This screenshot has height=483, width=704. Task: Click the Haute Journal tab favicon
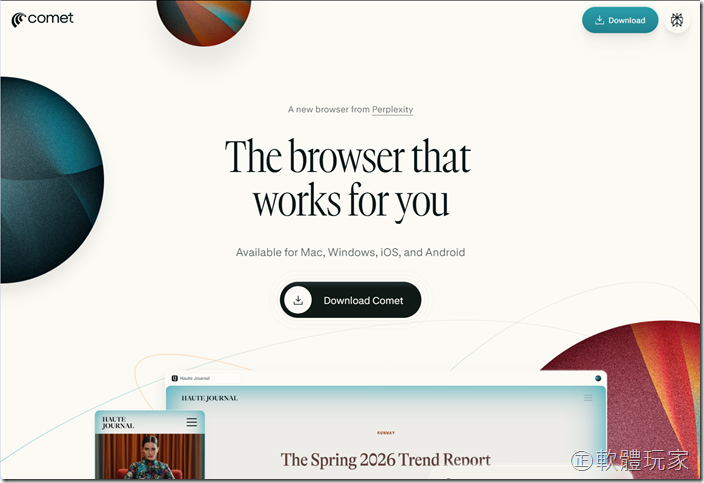click(x=175, y=378)
